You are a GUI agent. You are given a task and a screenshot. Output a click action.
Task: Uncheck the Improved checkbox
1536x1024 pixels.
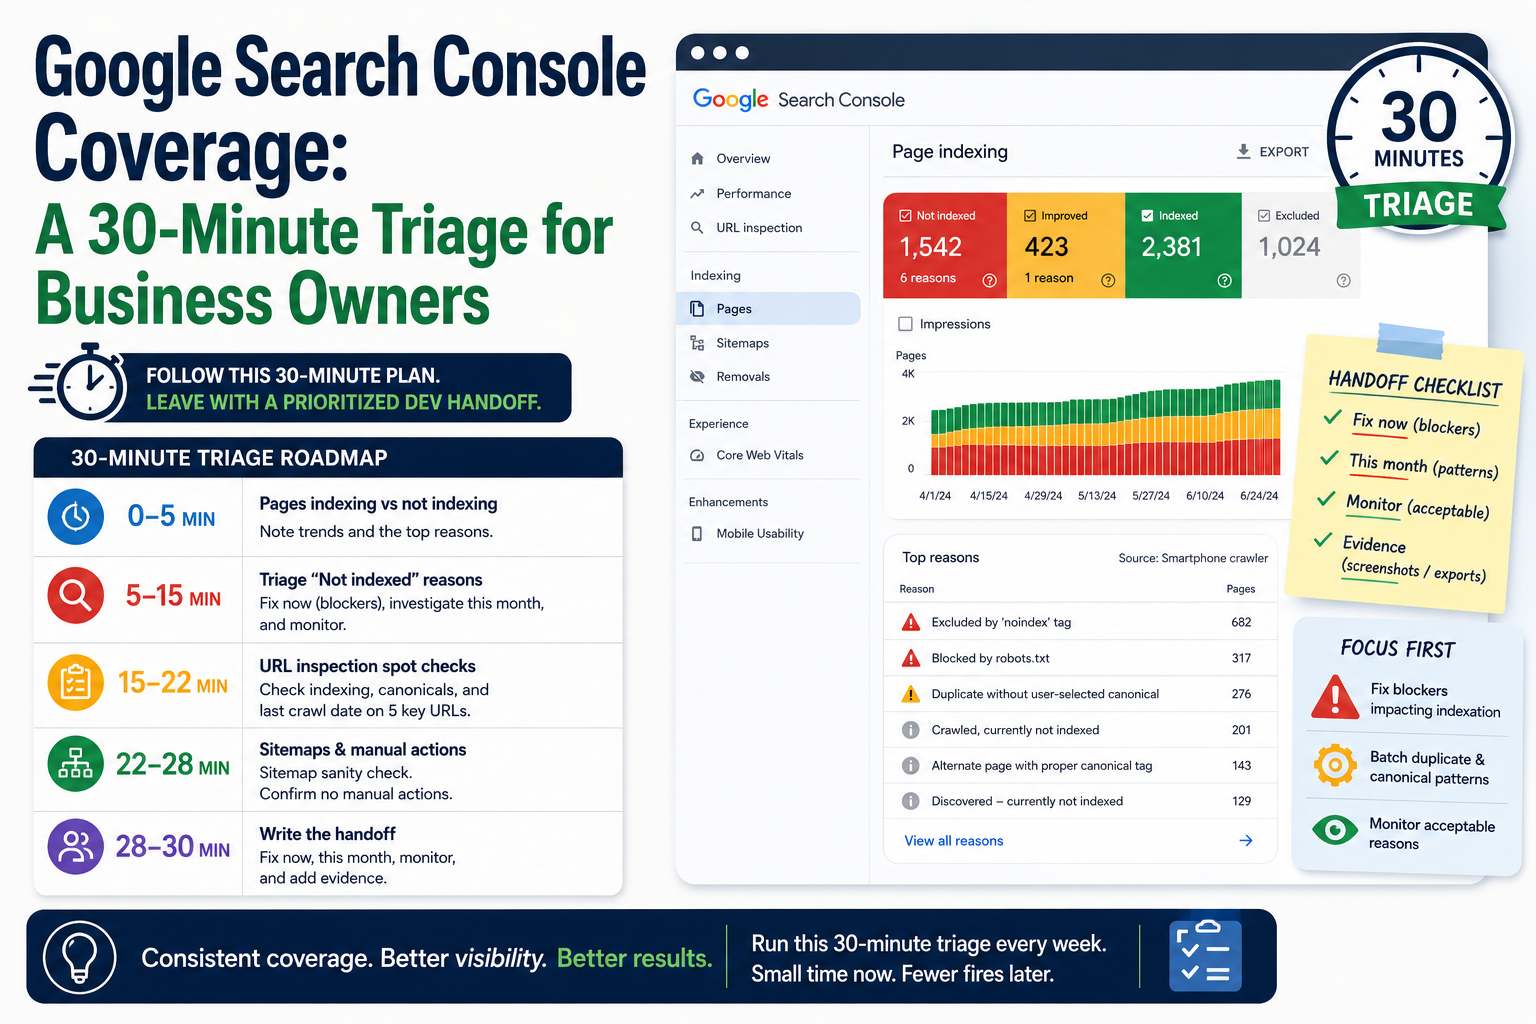point(1030,215)
